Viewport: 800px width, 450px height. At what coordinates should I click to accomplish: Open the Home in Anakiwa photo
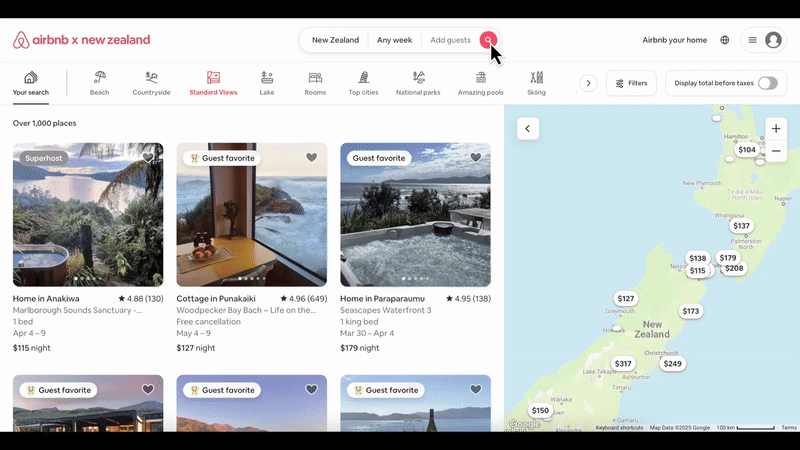[88, 215]
